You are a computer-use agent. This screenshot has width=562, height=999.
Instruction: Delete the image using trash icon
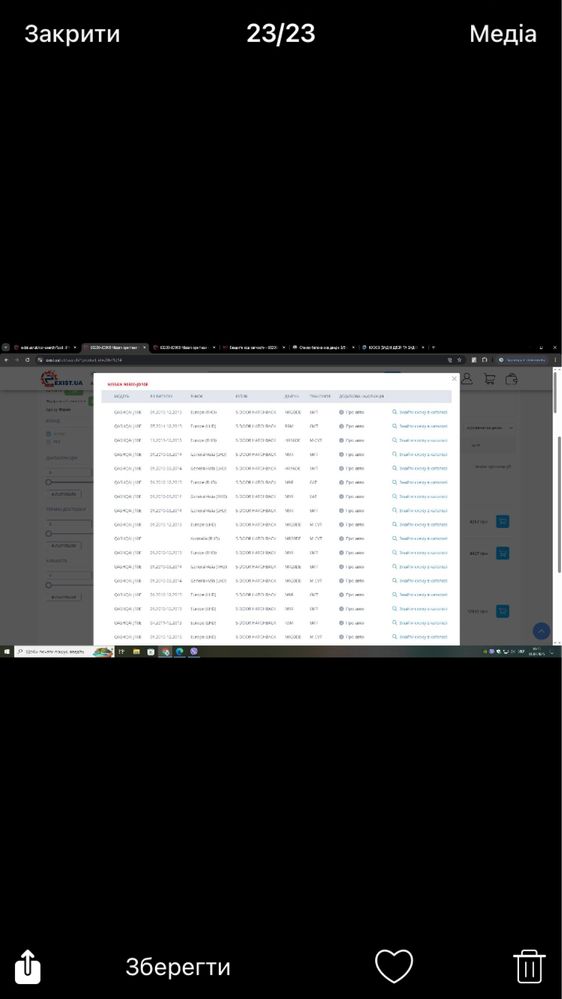(529, 967)
